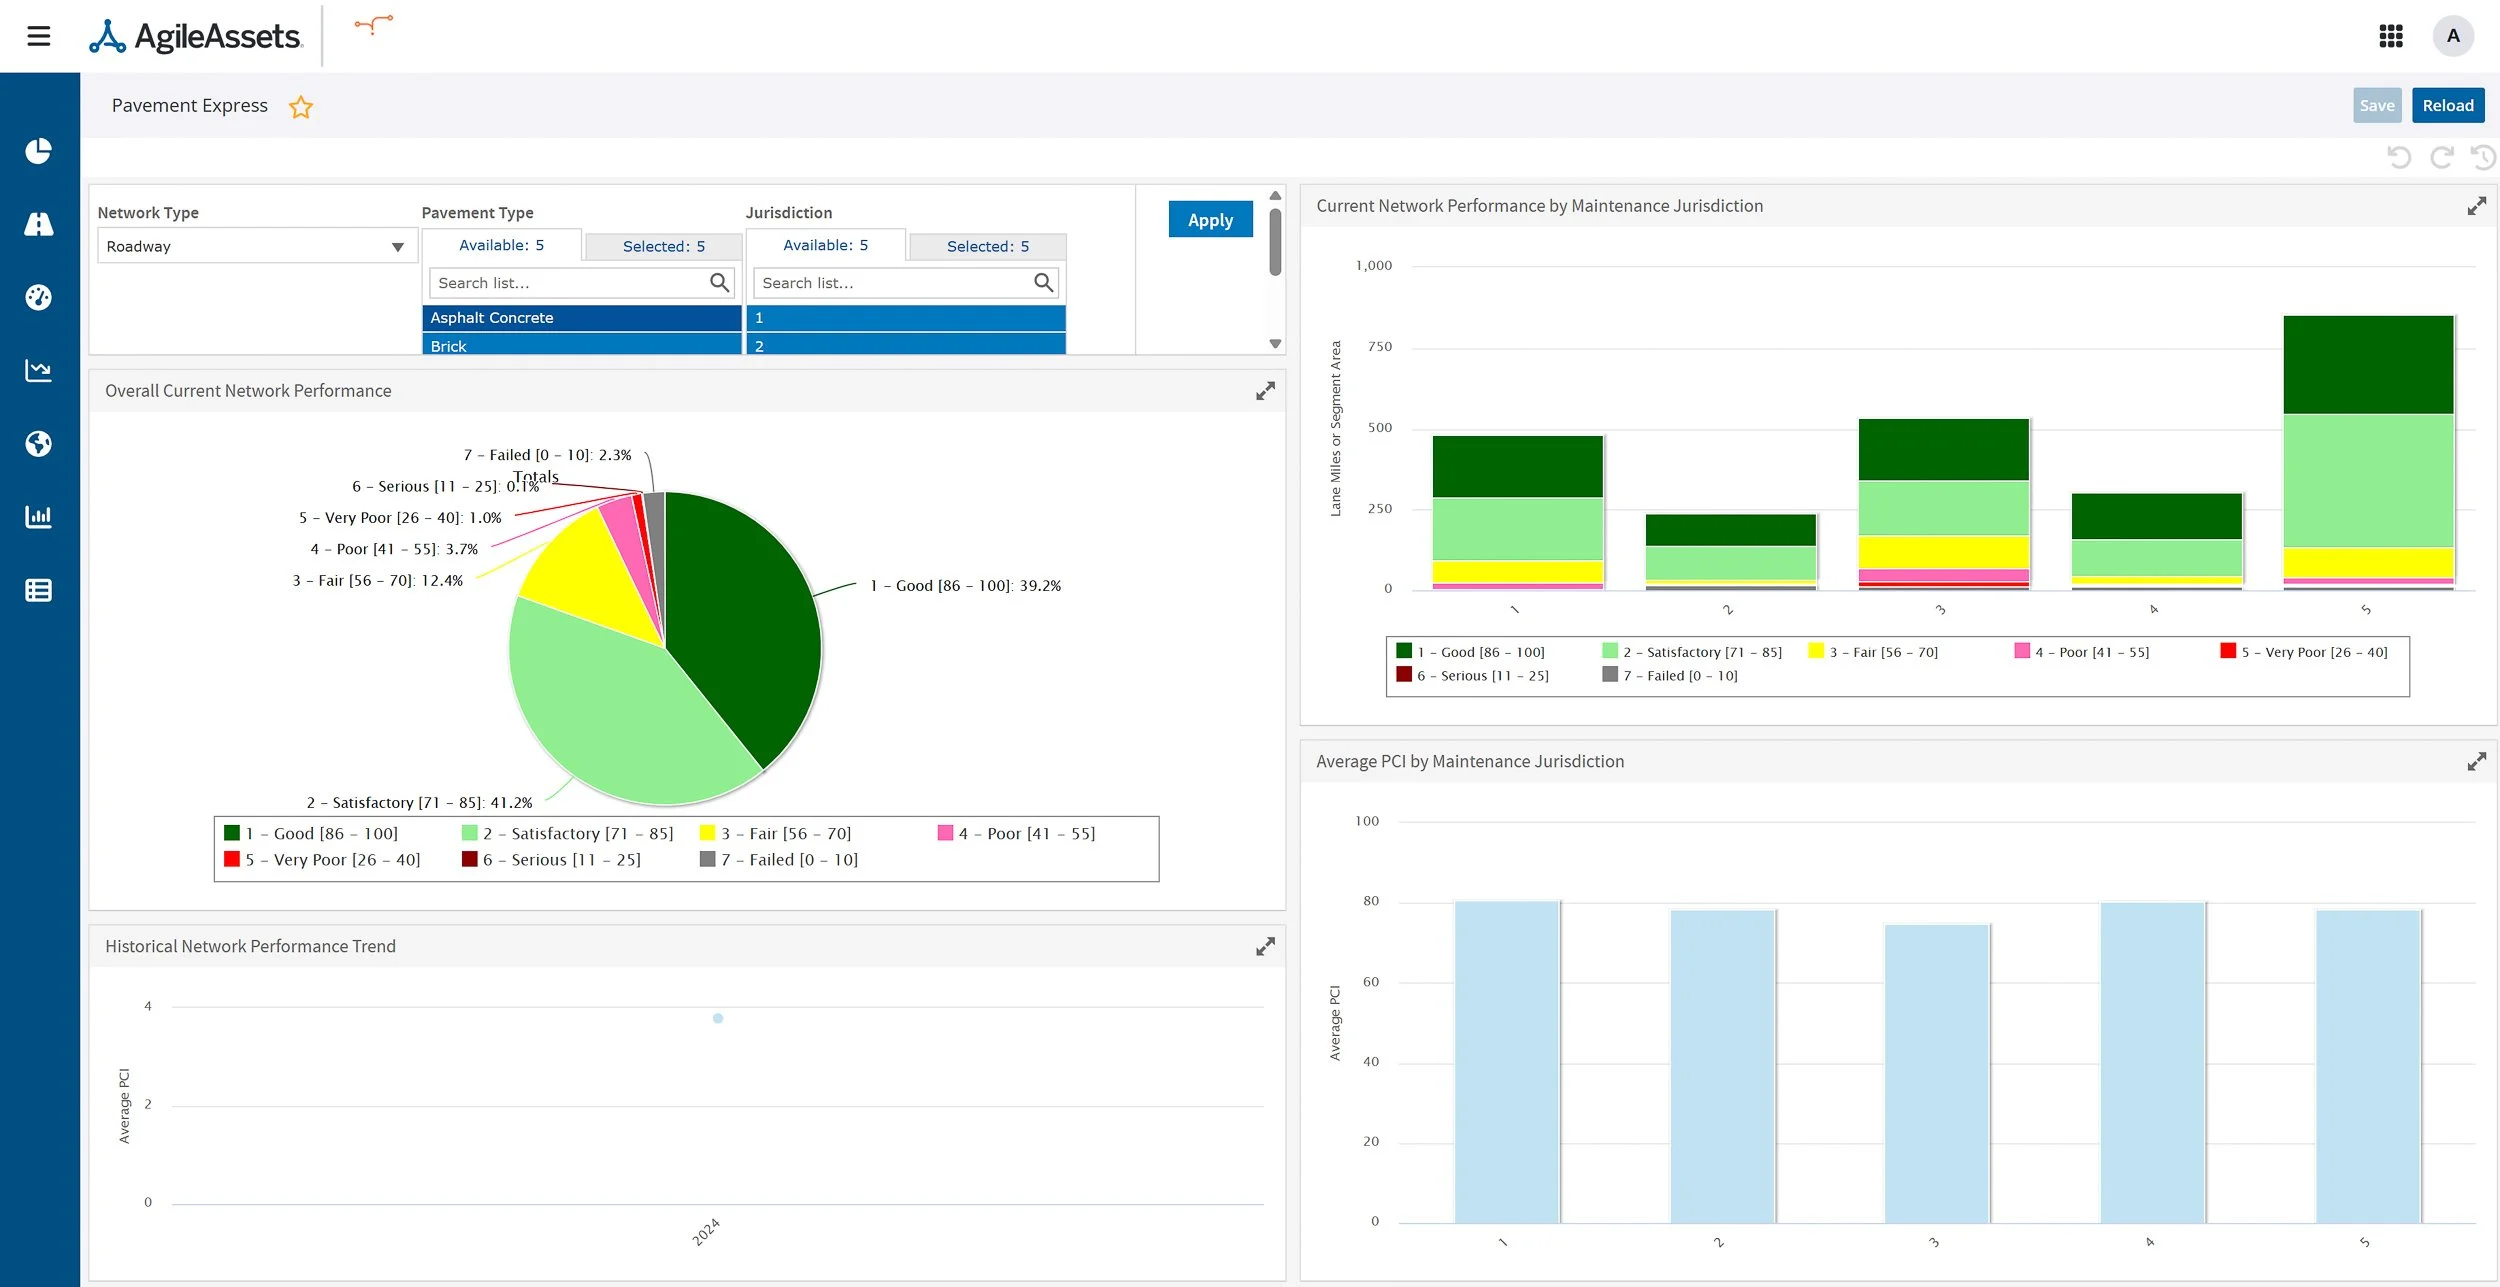Viewport: 2500px width, 1287px height.
Task: Click the Save button
Action: pyautogui.click(x=2376, y=106)
